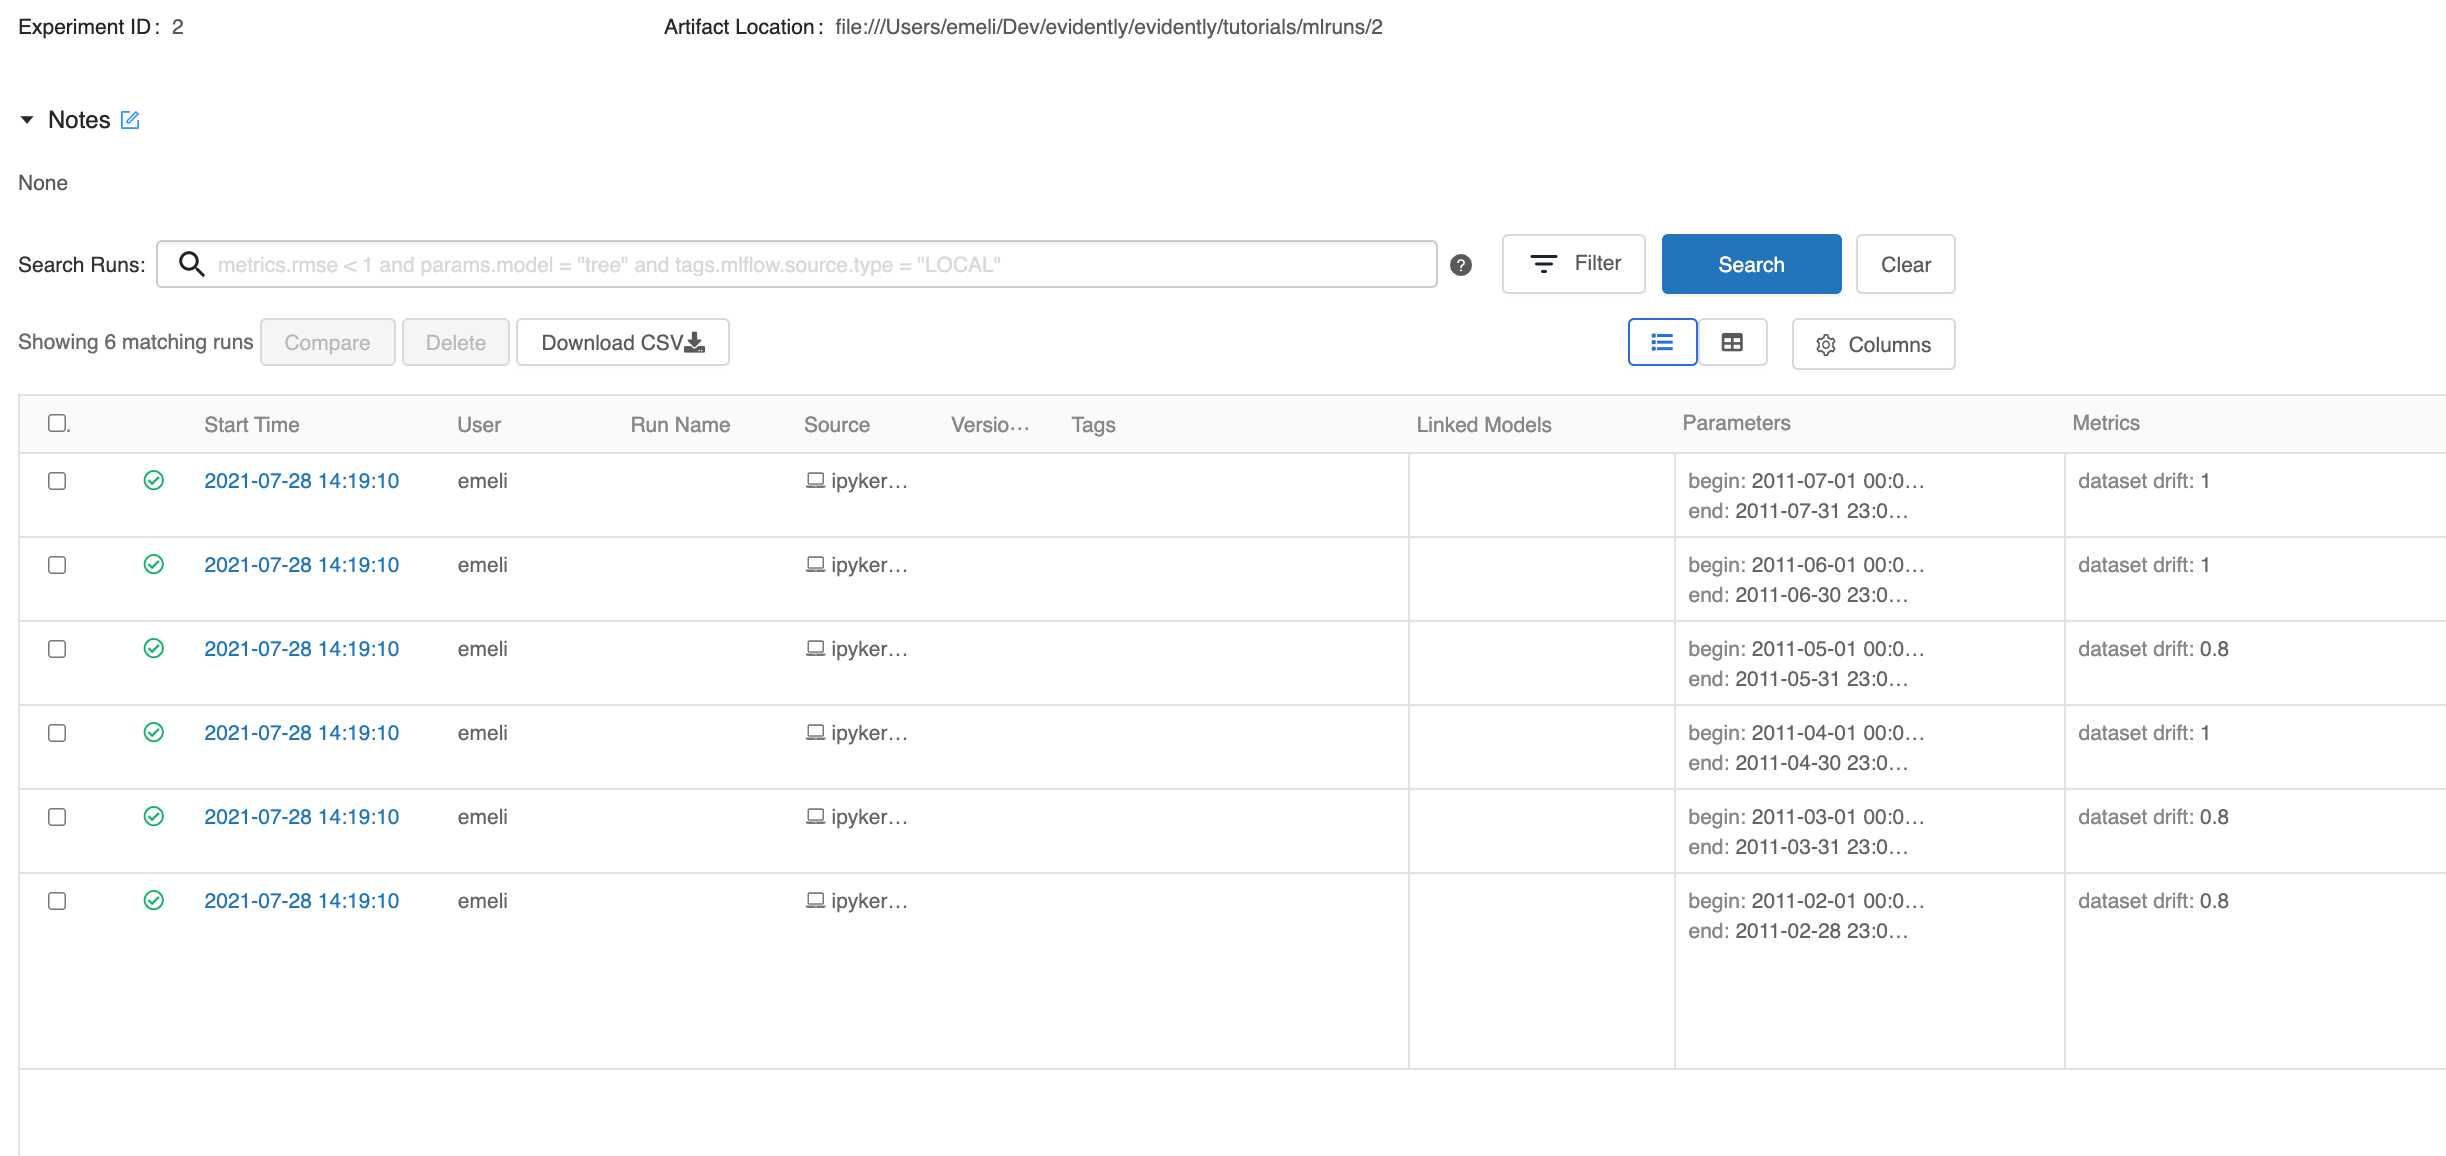
Task: Toggle the select-all runs checkbox
Action: pyautogui.click(x=58, y=423)
